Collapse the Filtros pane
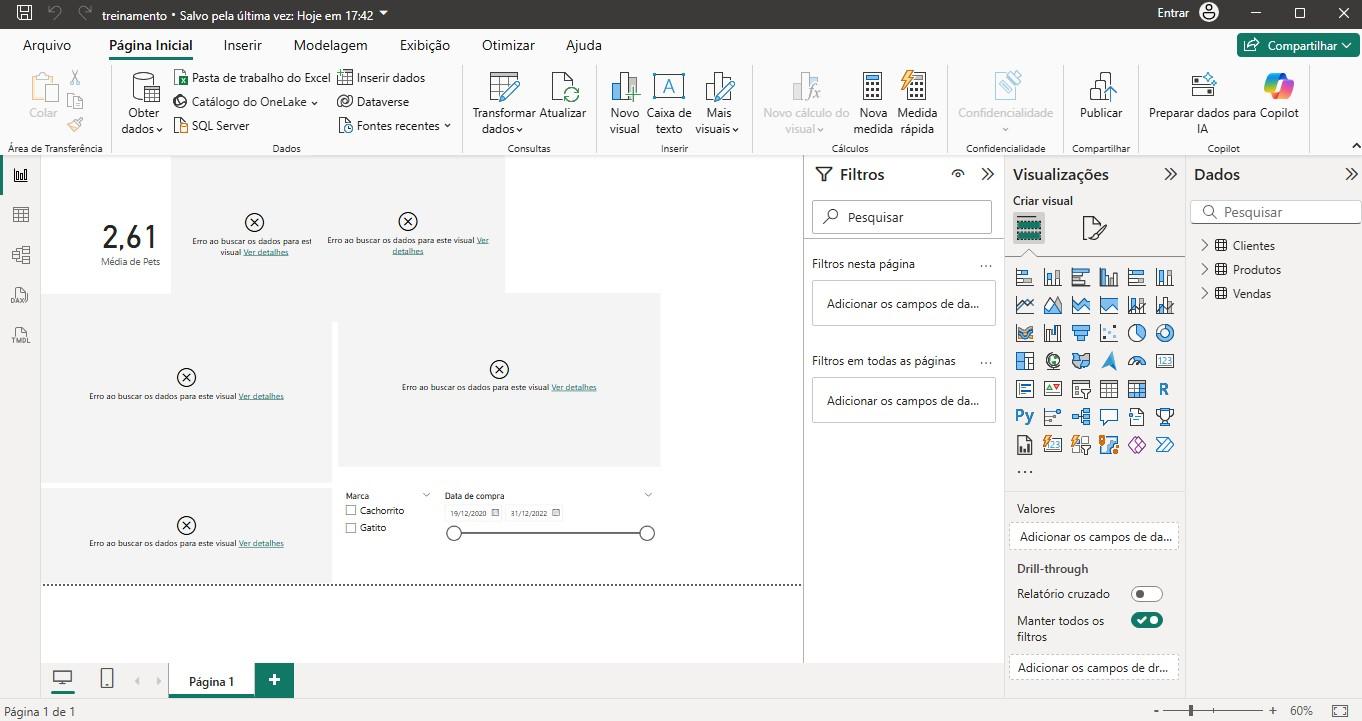 click(x=988, y=174)
